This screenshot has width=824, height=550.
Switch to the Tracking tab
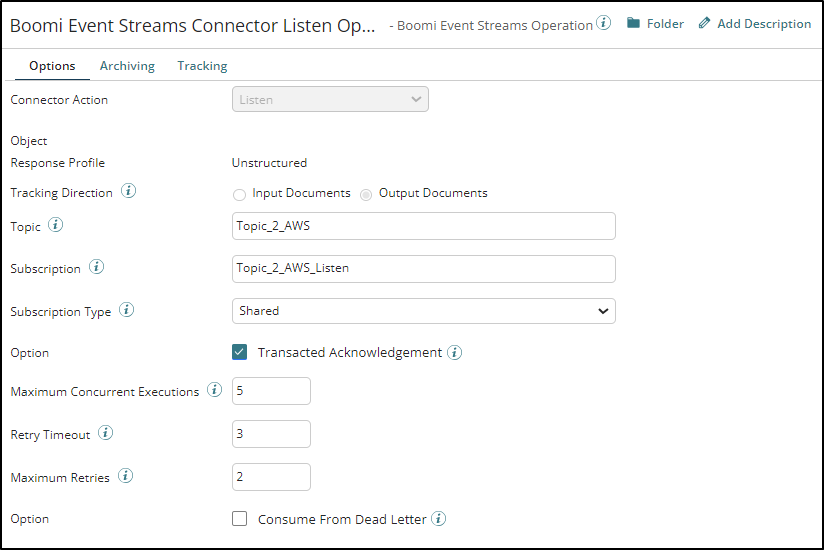(x=202, y=66)
